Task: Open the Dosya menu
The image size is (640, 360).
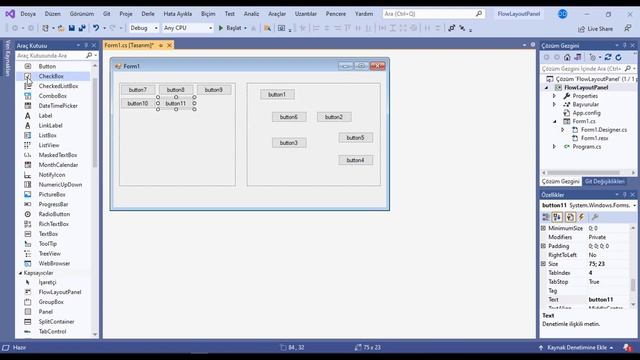Action: pyautogui.click(x=28, y=14)
